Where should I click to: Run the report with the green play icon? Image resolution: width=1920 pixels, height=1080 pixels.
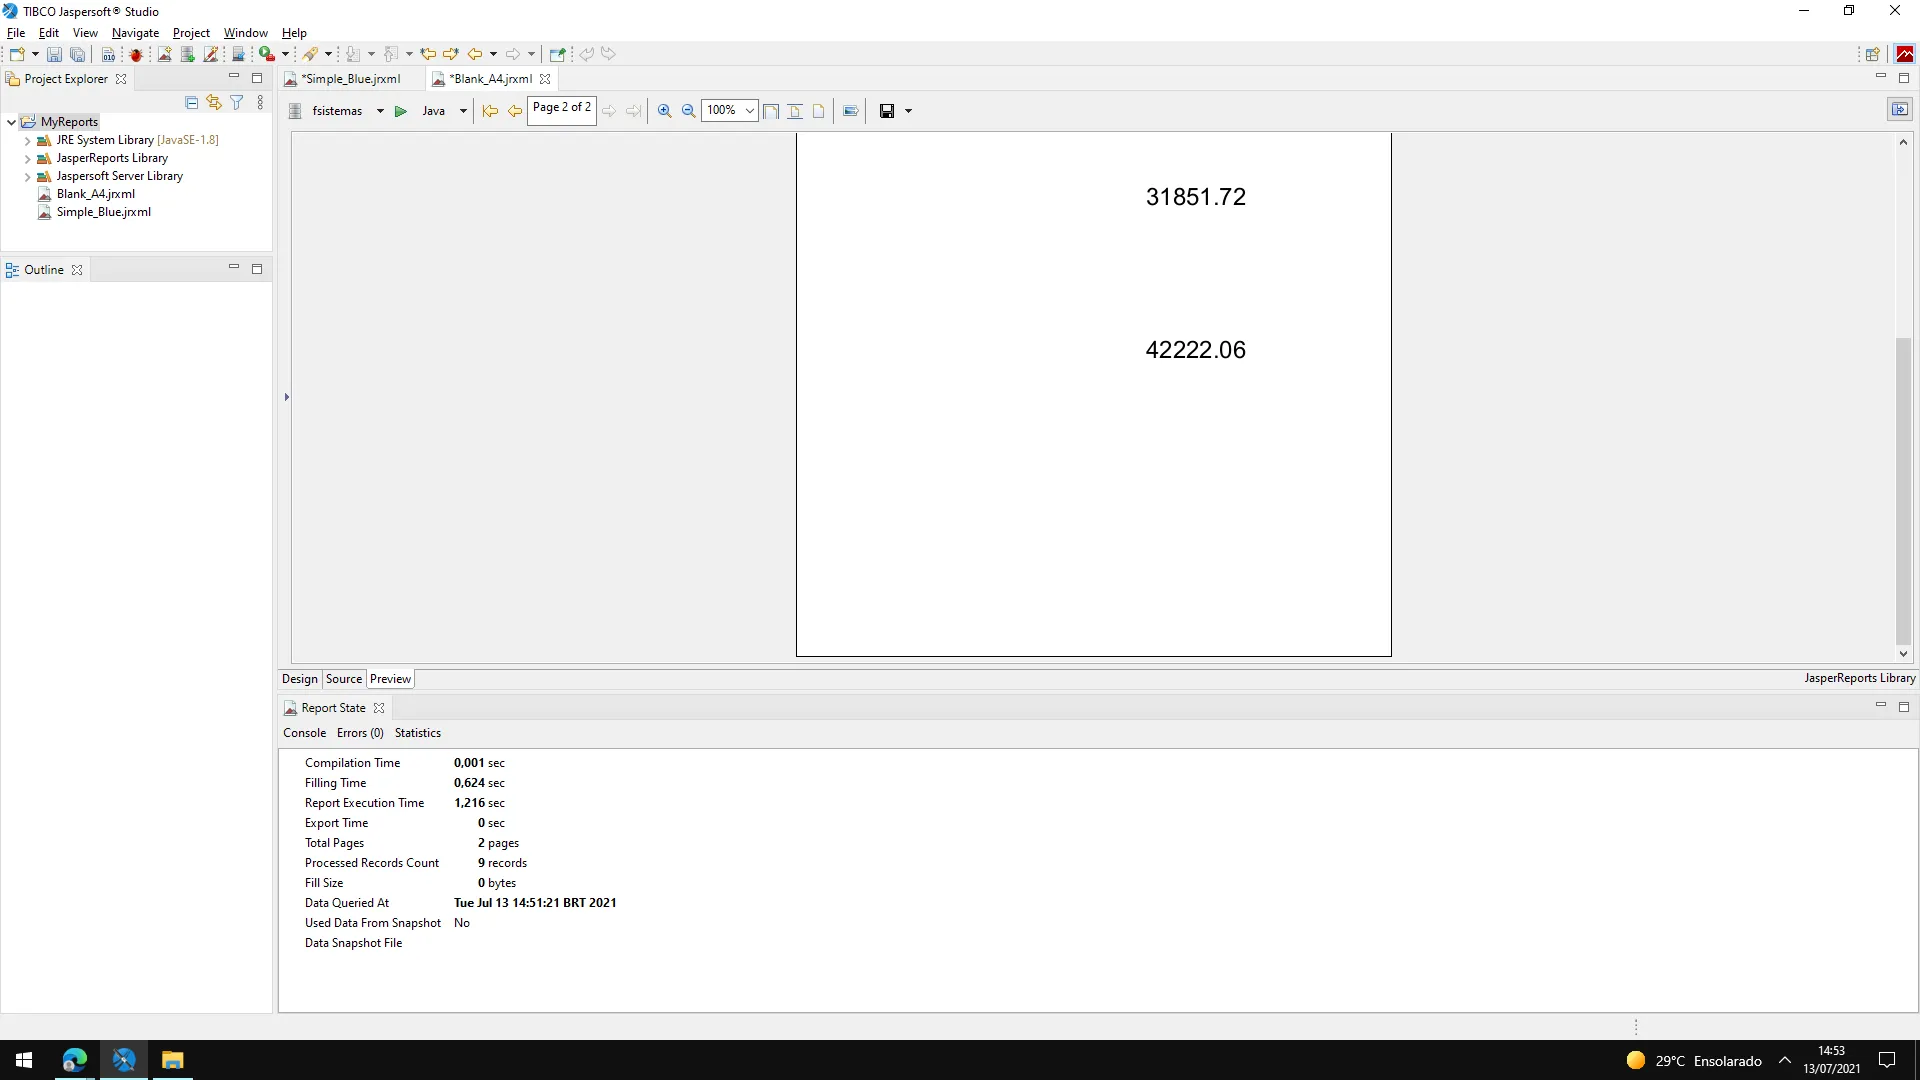400,111
